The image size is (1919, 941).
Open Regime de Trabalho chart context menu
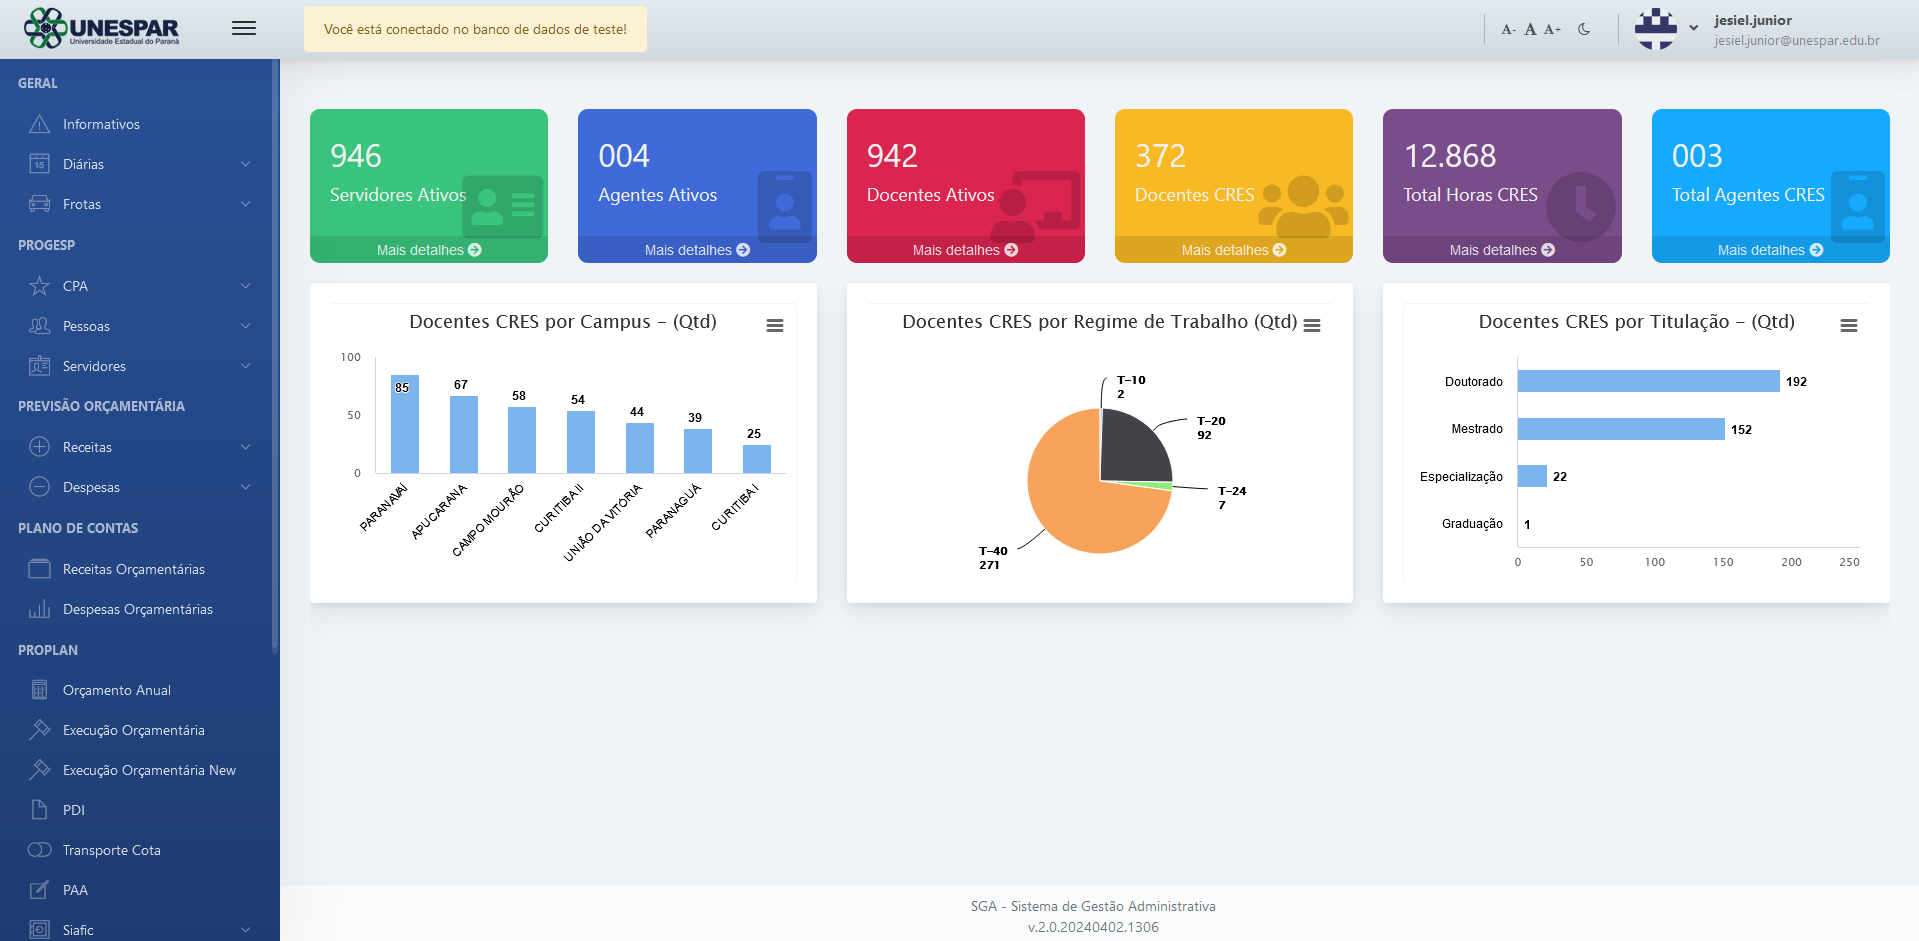click(x=1312, y=326)
